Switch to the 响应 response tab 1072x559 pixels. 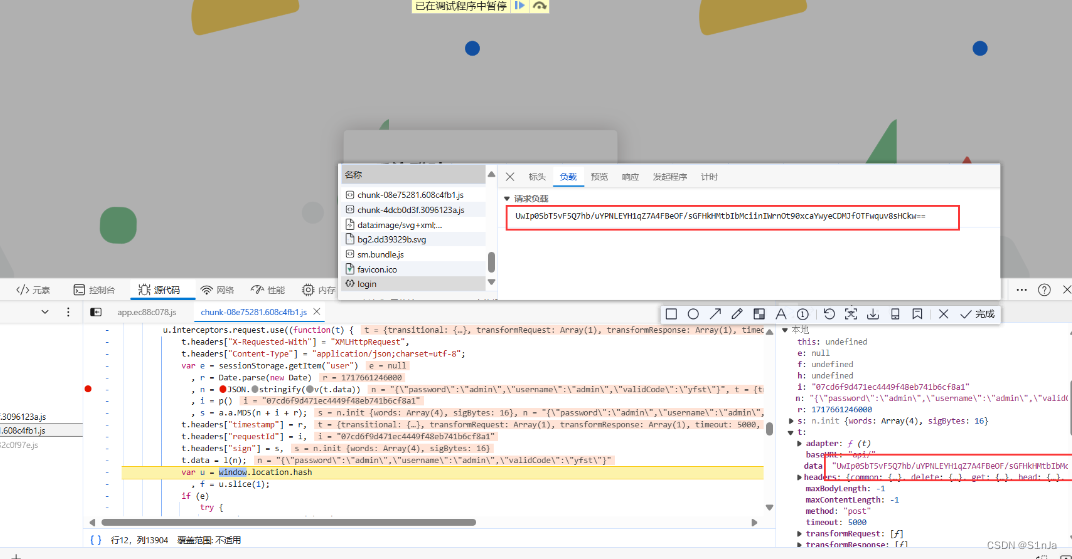click(630, 177)
